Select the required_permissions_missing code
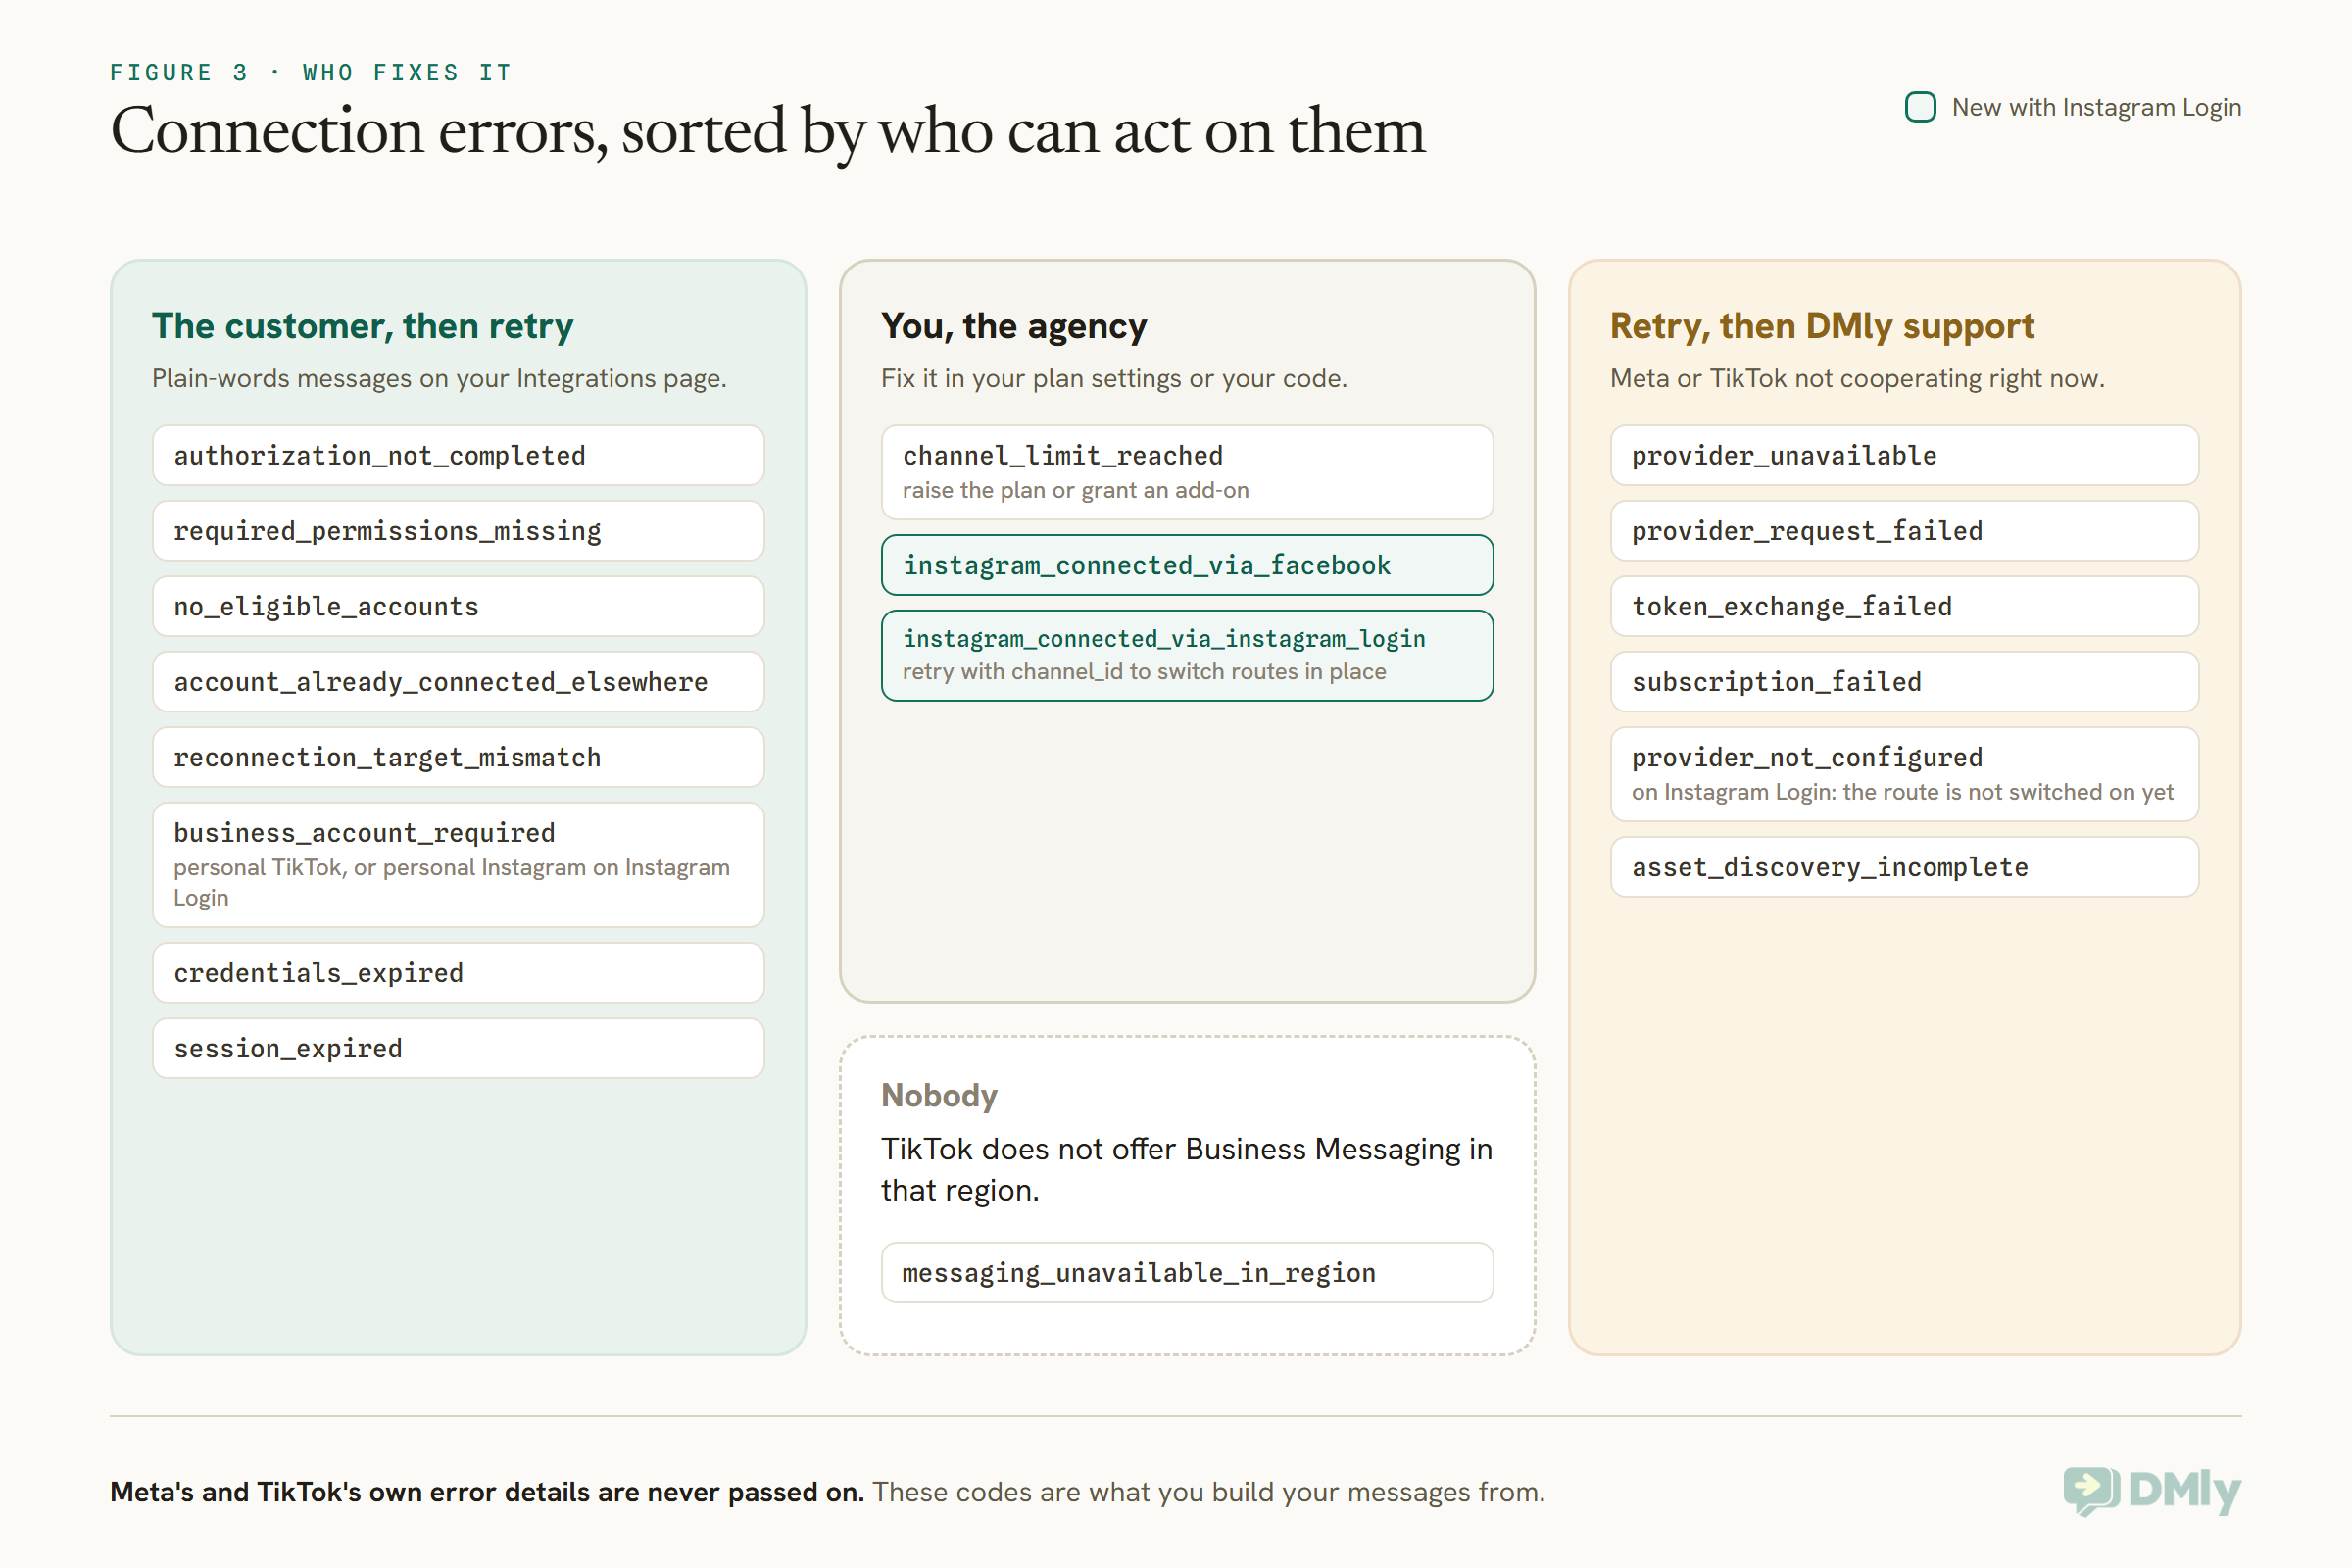Screen dimensions: 2352x1568 point(458,531)
